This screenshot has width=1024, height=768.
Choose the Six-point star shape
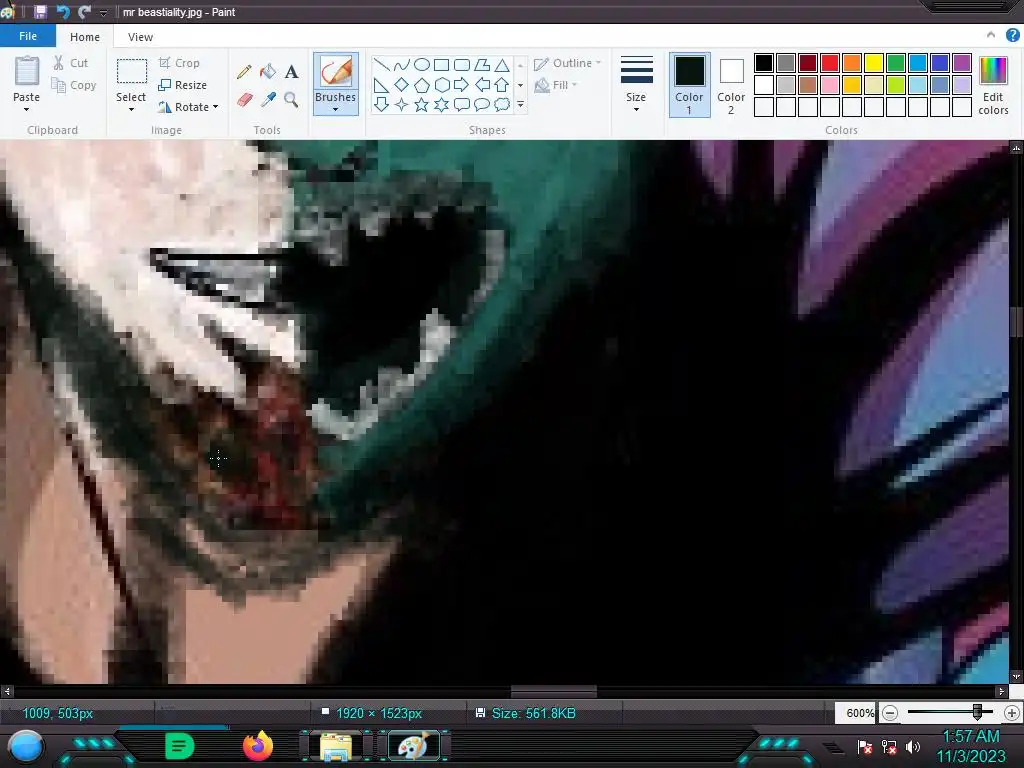pos(441,104)
